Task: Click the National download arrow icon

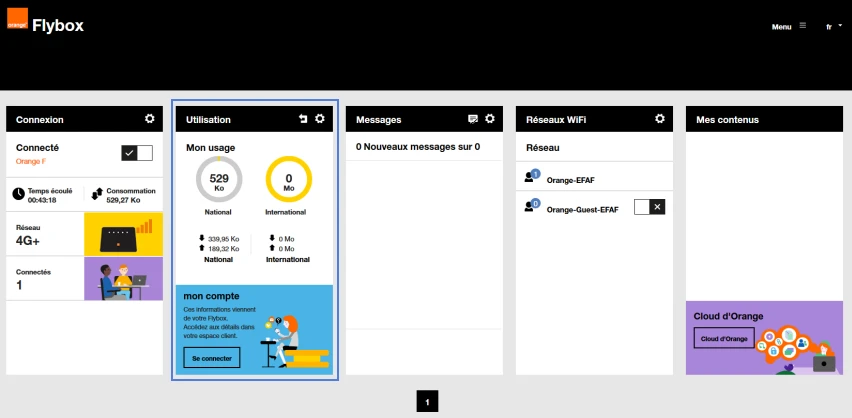Action: [202, 238]
